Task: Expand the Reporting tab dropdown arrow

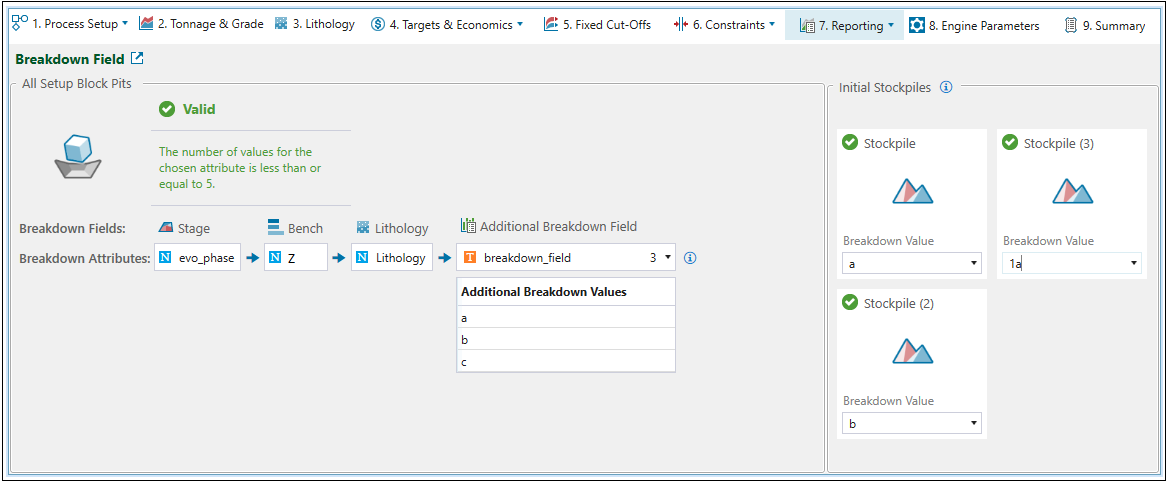Action: click(890, 25)
